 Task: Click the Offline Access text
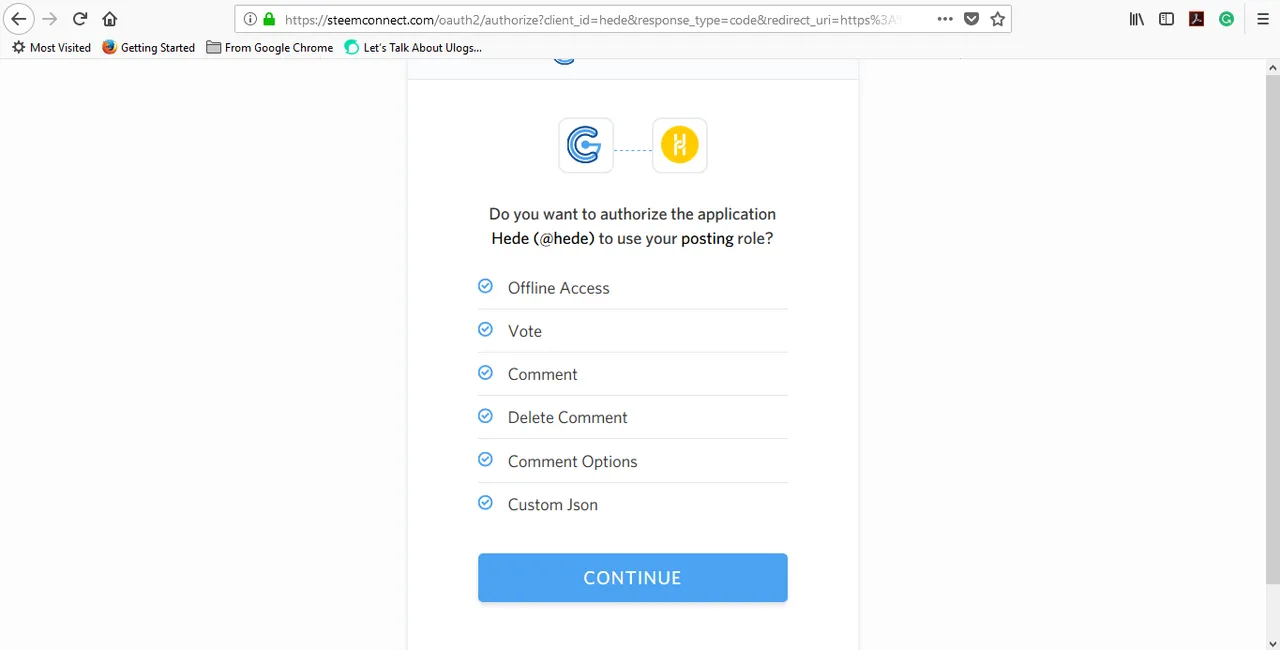click(558, 288)
